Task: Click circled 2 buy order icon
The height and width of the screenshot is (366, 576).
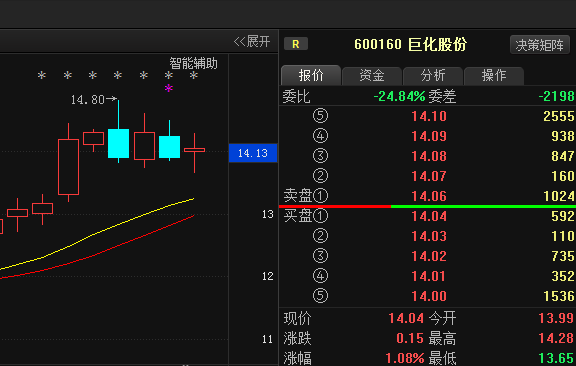Action: (320, 236)
